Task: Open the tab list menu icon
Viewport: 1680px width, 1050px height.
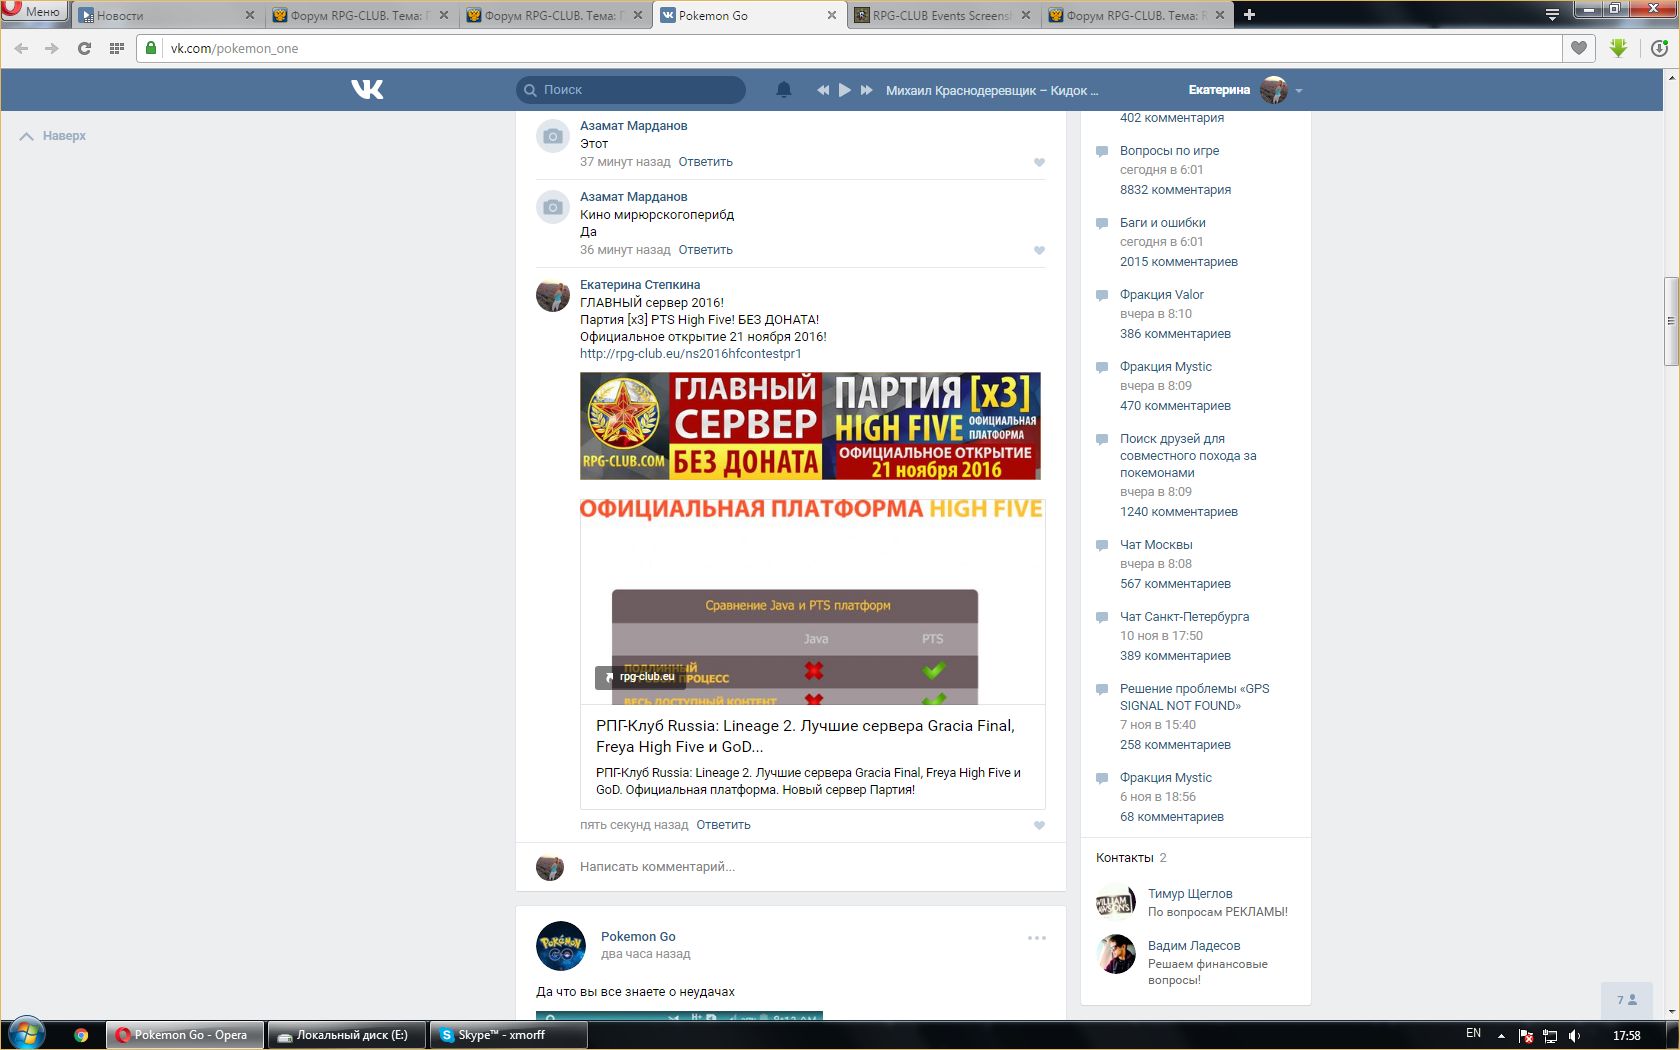Action: pyautogui.click(x=1552, y=14)
